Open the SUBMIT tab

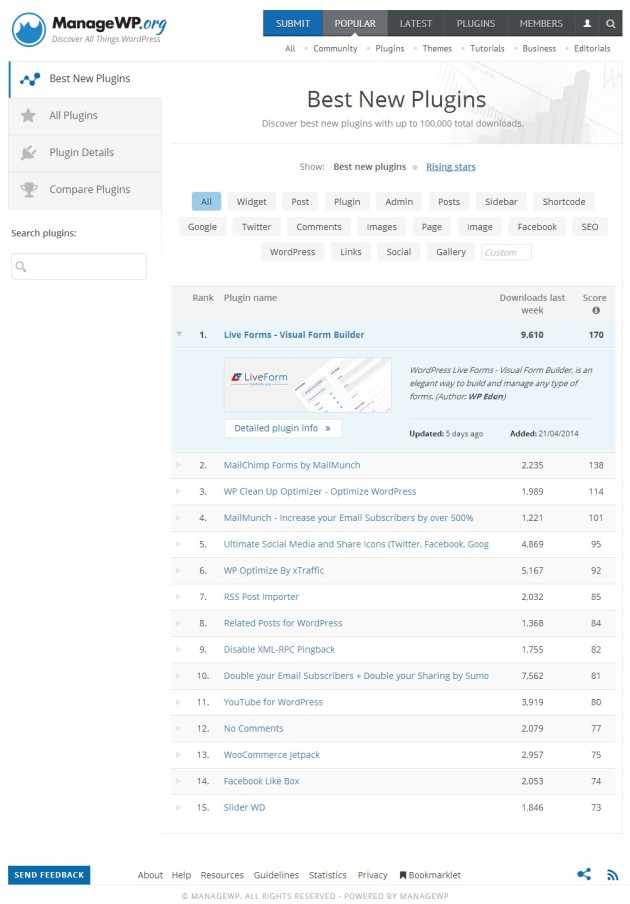[293, 24]
